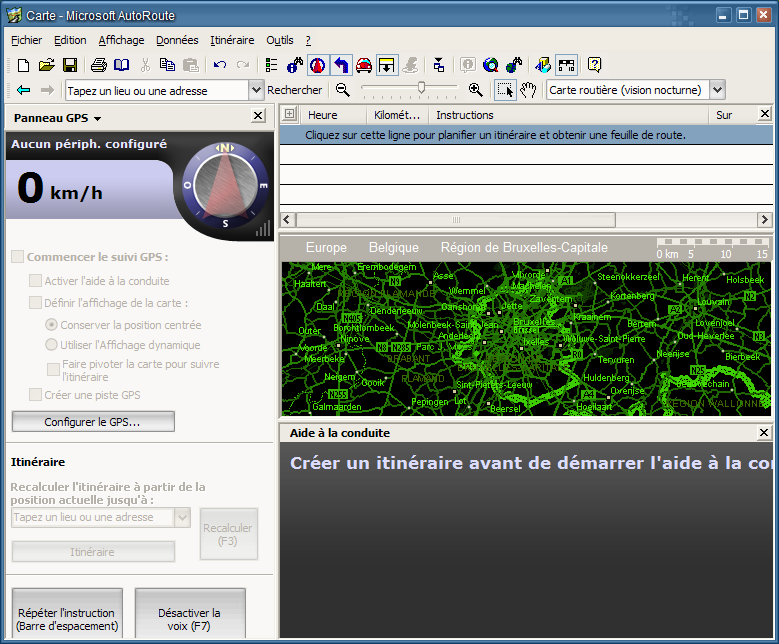This screenshot has height=644, width=779.
Task: Click the green back arrow
Action: 23,90
